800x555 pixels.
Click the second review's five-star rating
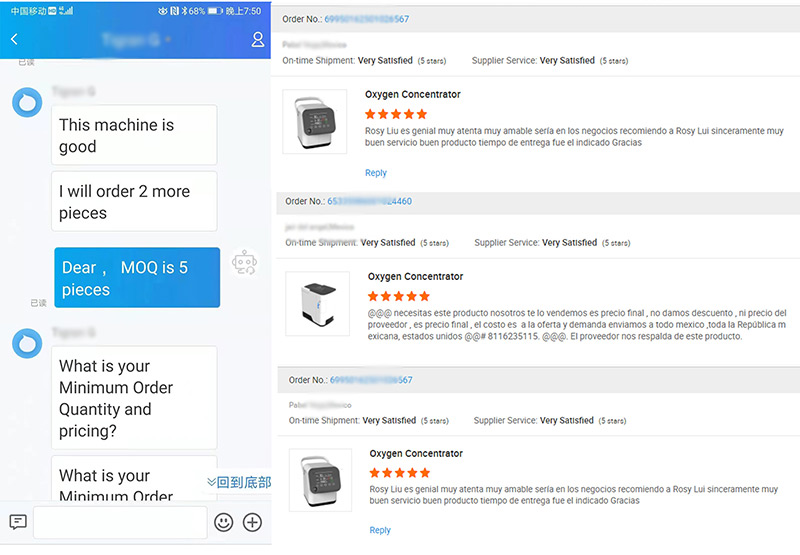(x=399, y=297)
